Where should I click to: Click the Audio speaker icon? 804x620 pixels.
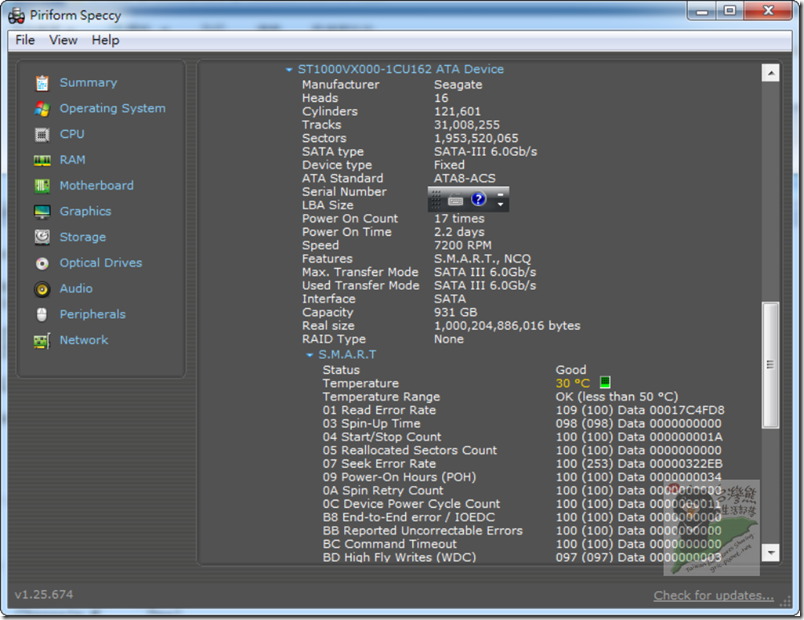(x=42, y=289)
